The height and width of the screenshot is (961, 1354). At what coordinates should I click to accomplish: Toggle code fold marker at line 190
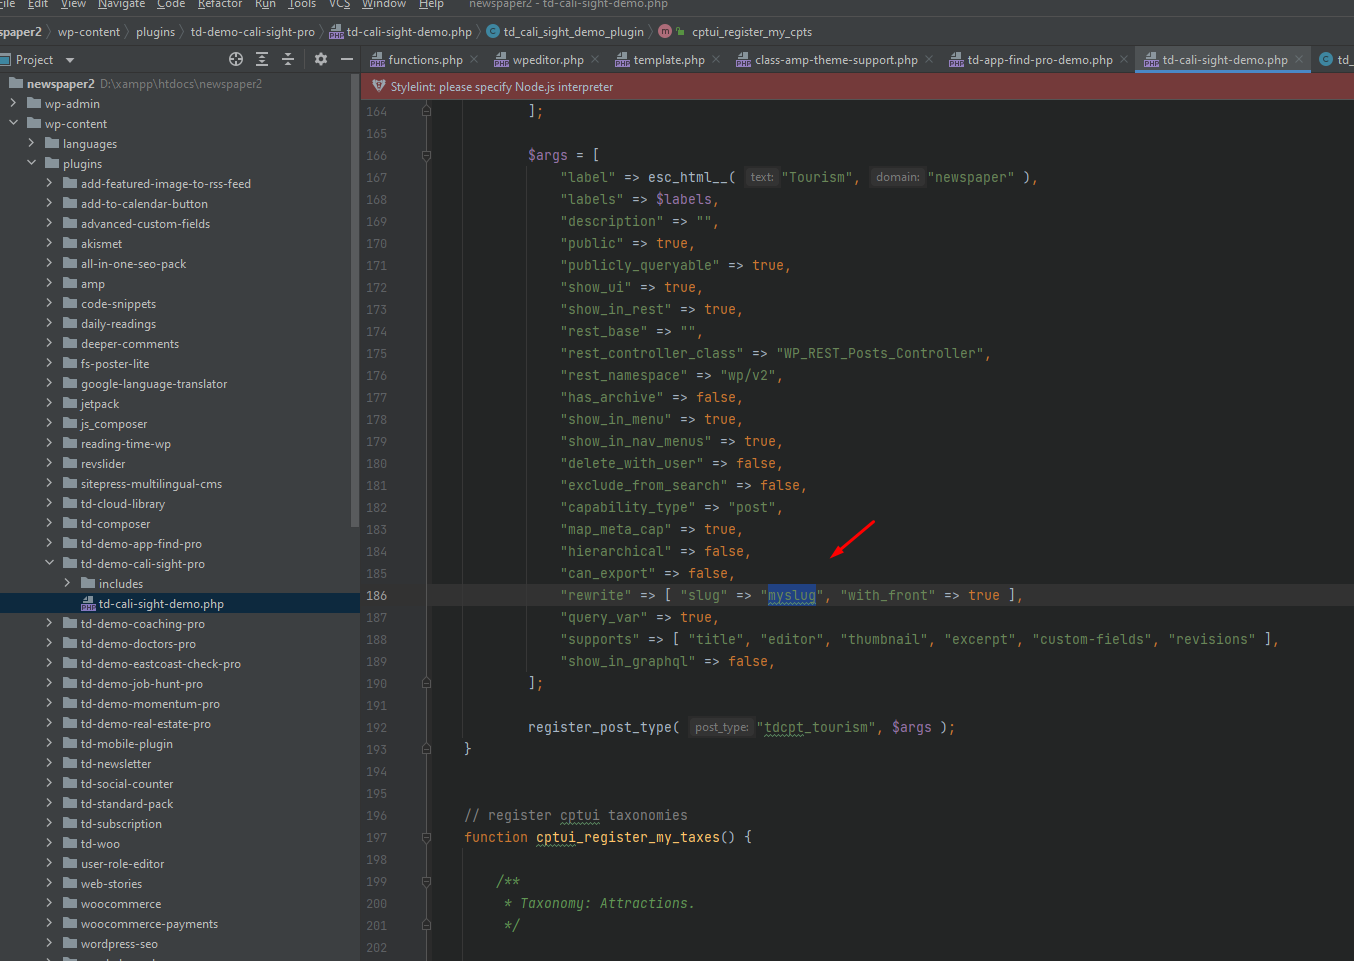point(427,683)
